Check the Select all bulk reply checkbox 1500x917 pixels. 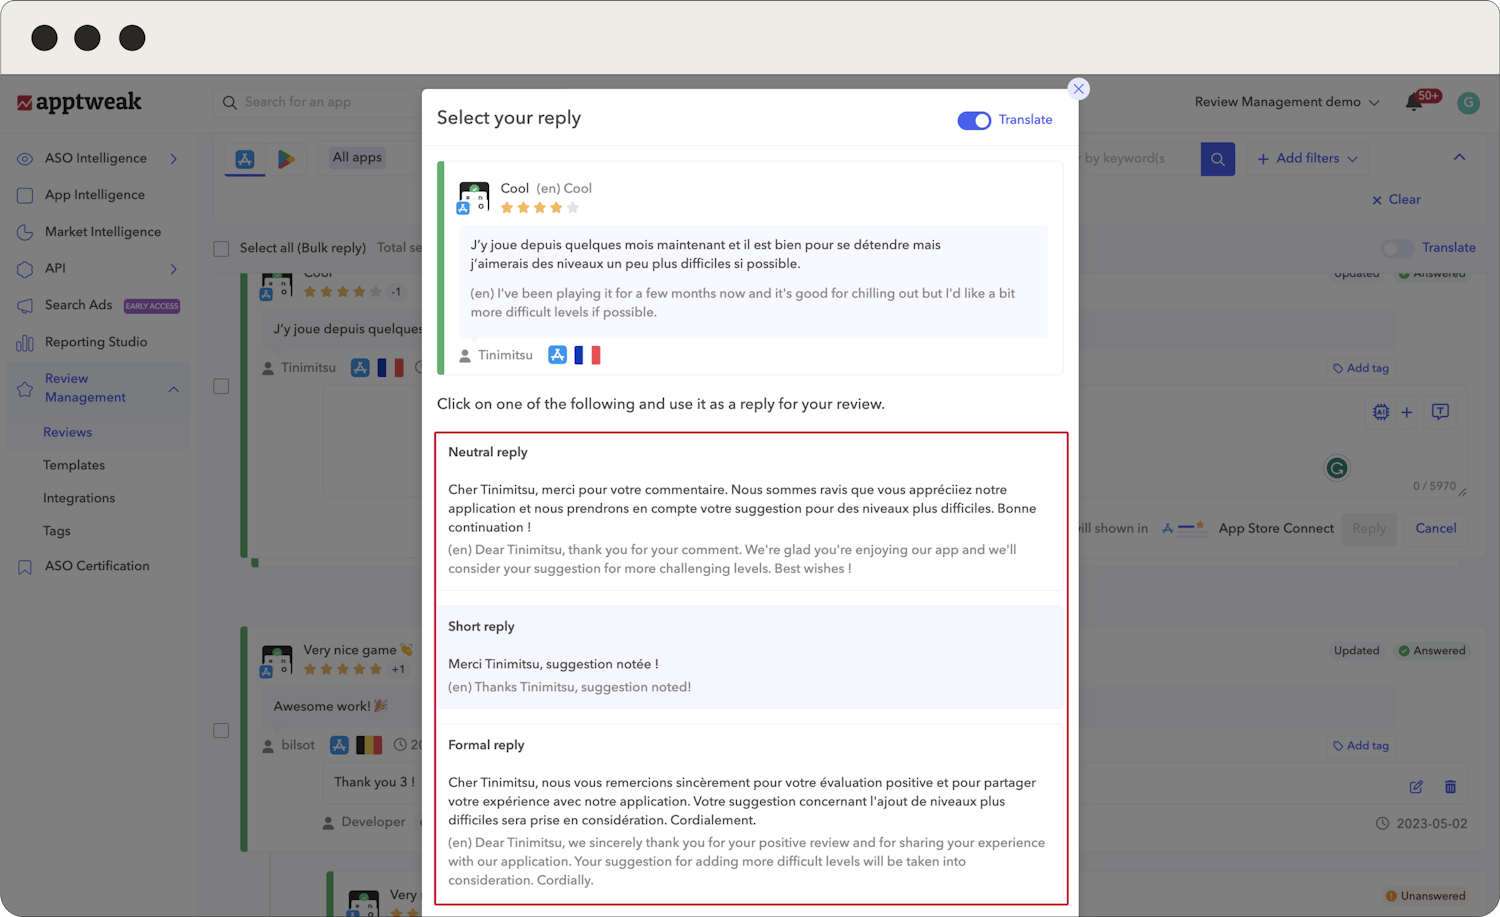[x=221, y=247]
